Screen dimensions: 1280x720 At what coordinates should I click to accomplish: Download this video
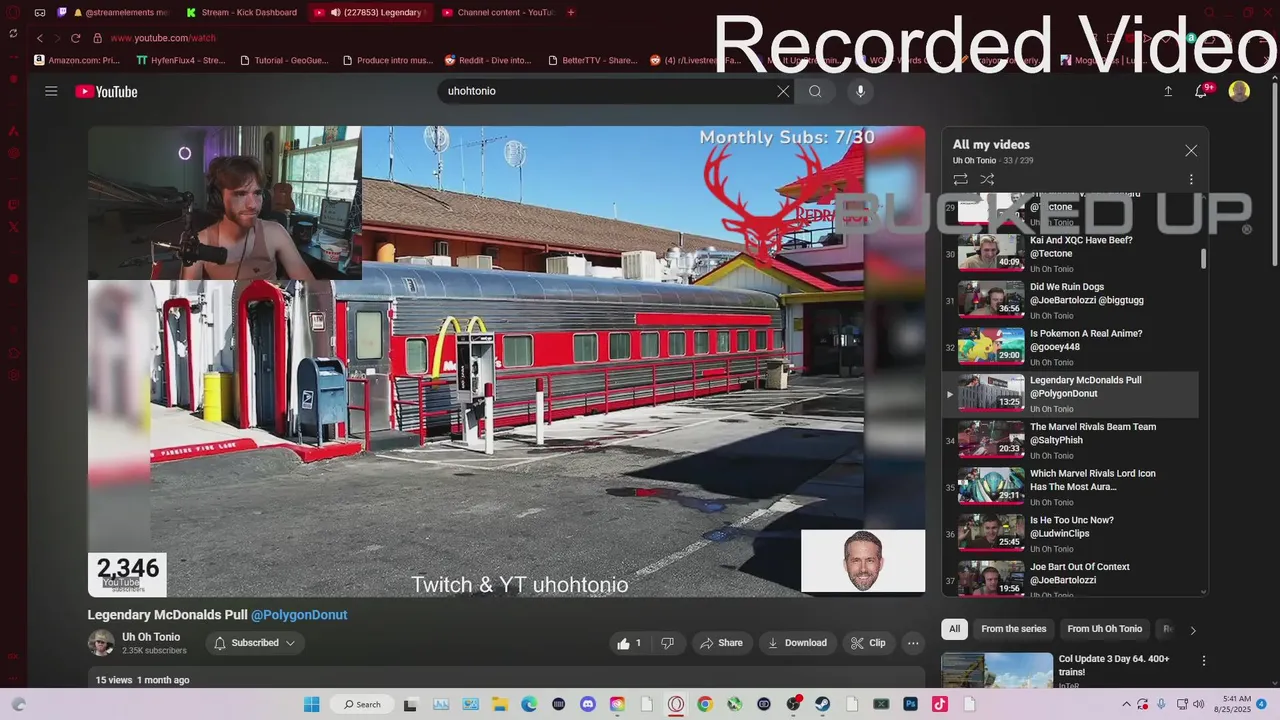point(797,643)
